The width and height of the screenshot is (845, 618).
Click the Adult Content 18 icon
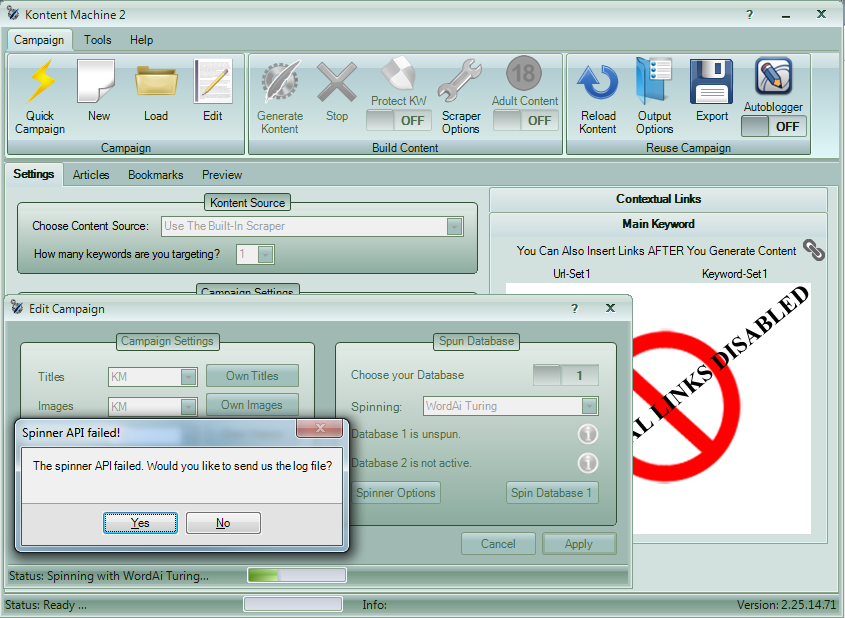pyautogui.click(x=524, y=73)
